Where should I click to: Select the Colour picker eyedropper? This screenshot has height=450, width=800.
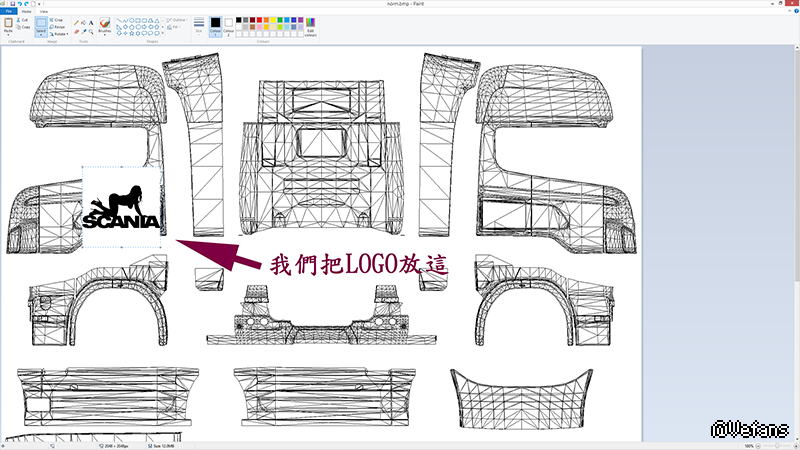[x=84, y=31]
